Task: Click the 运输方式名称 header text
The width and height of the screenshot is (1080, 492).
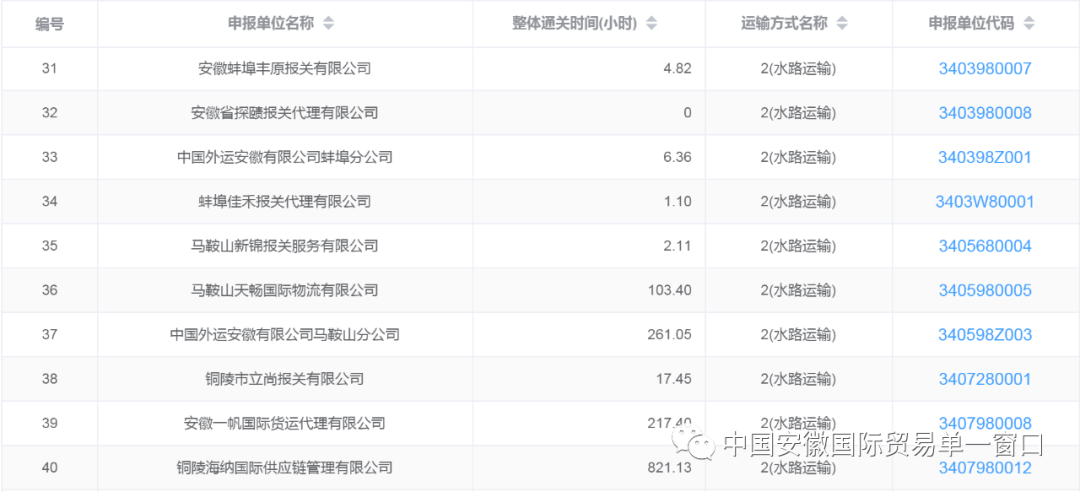Action: (784, 23)
